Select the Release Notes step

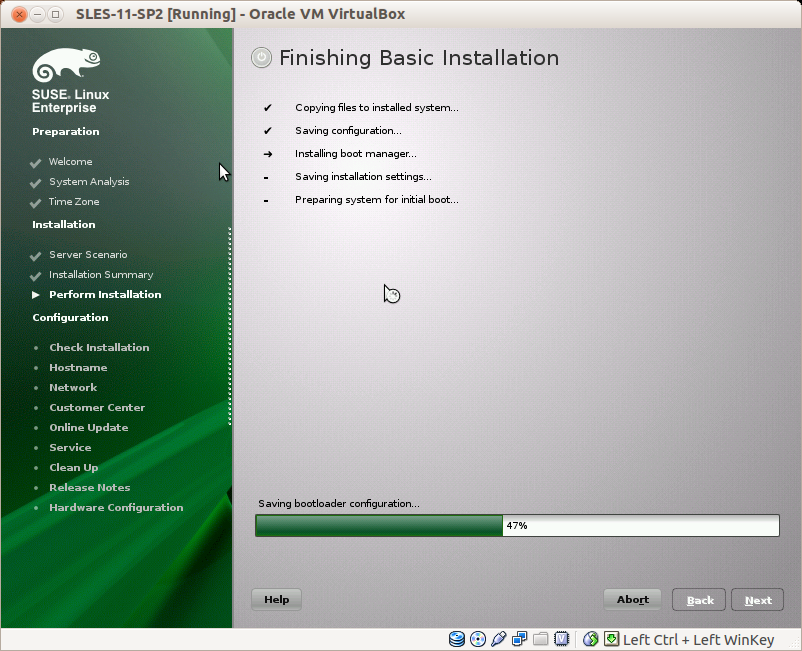pos(90,487)
